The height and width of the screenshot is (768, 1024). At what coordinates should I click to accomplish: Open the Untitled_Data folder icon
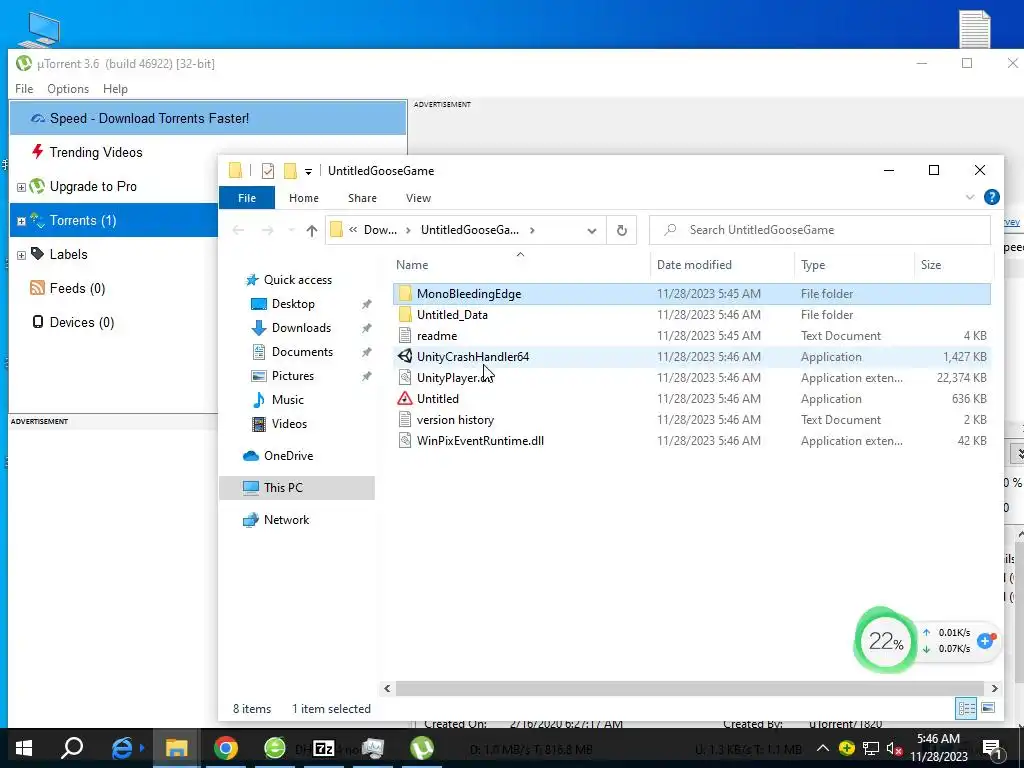tap(405, 315)
